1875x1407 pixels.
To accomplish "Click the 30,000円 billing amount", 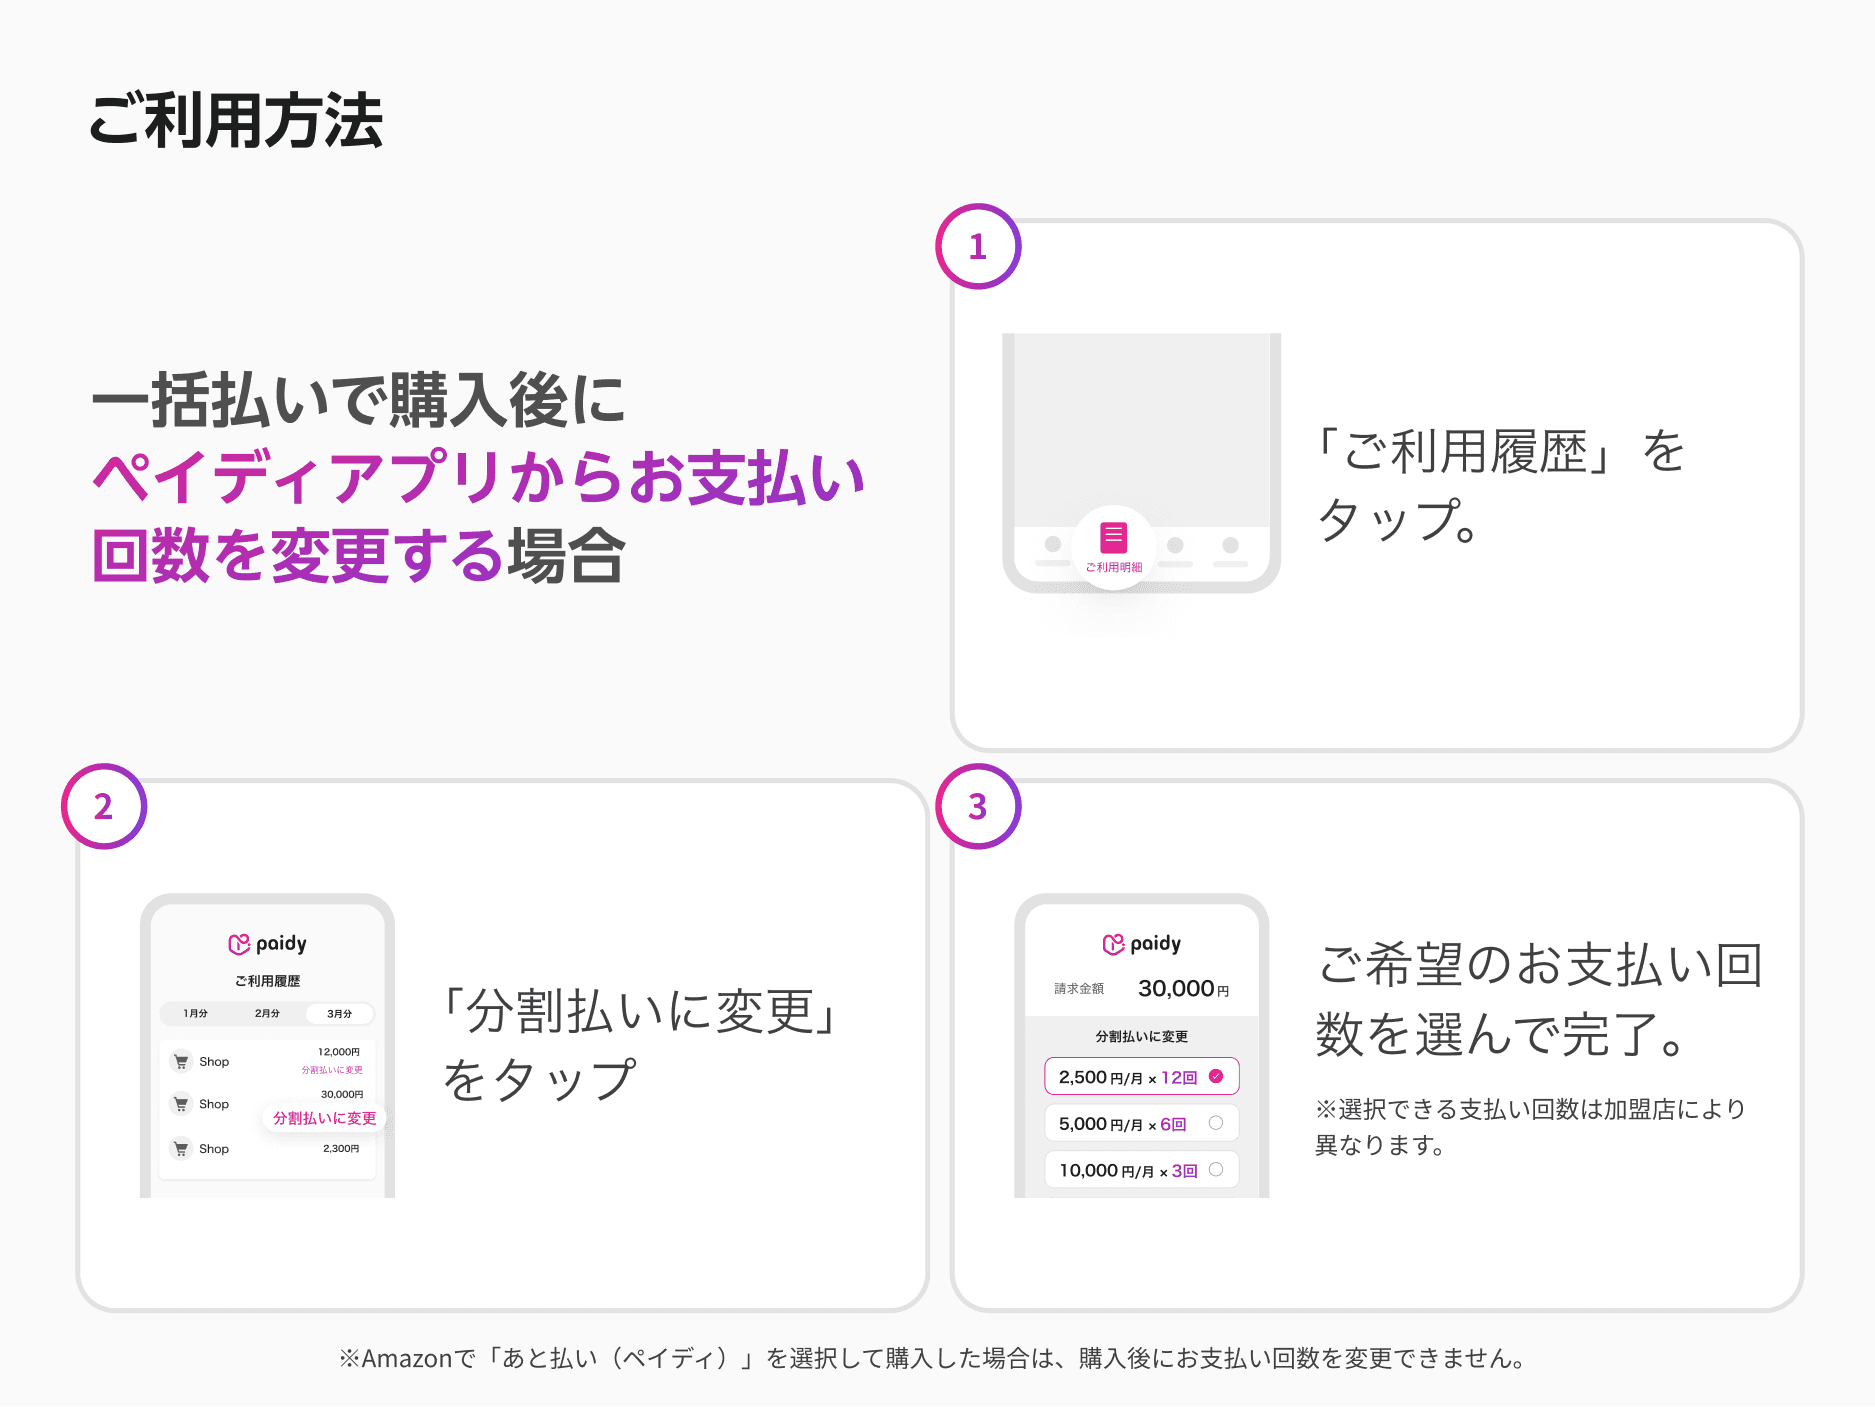I will pyautogui.click(x=1182, y=989).
